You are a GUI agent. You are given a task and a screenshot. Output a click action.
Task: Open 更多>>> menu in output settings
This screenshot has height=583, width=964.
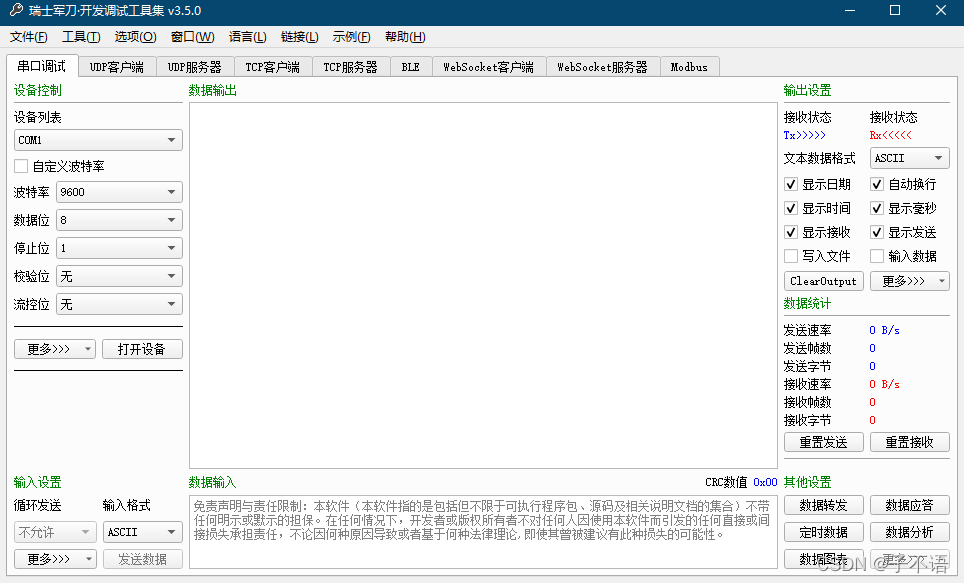coord(909,281)
